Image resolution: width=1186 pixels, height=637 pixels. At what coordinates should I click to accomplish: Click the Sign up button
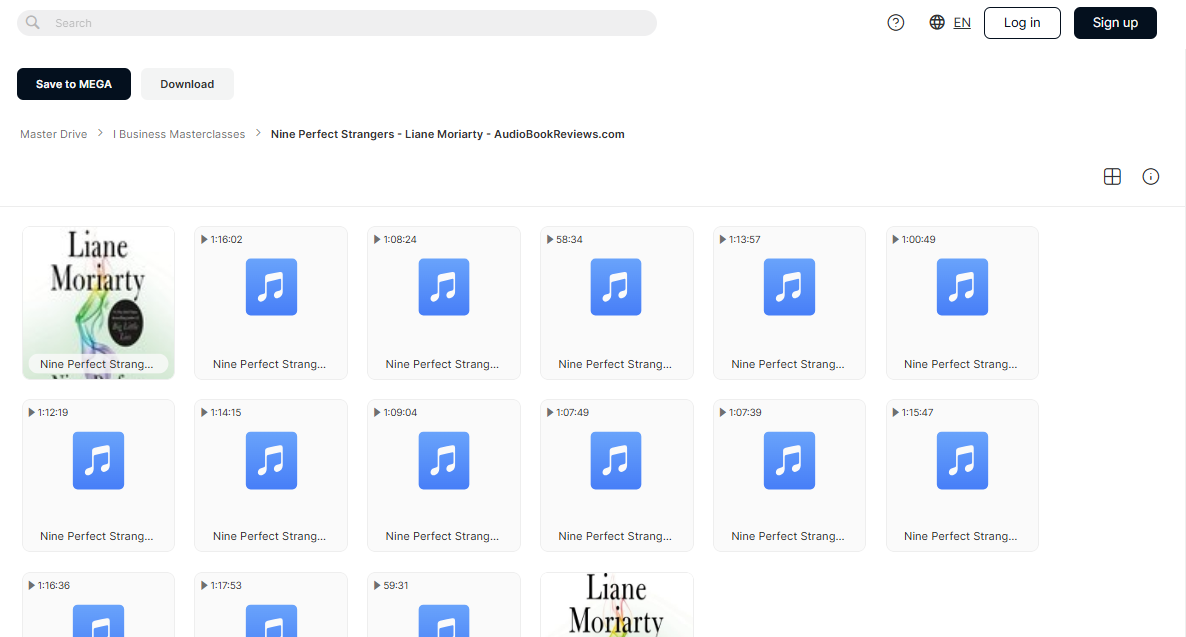(1115, 23)
